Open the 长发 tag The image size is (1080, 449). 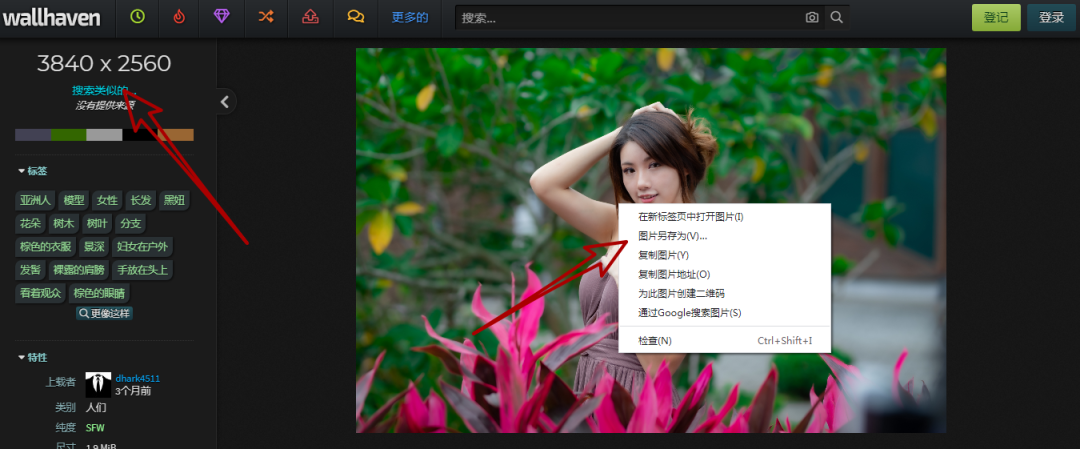click(141, 200)
